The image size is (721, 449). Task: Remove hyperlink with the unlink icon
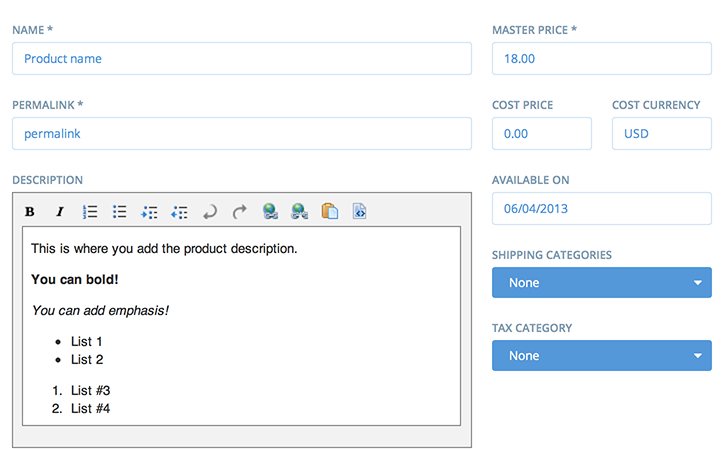pyautogui.click(x=299, y=212)
